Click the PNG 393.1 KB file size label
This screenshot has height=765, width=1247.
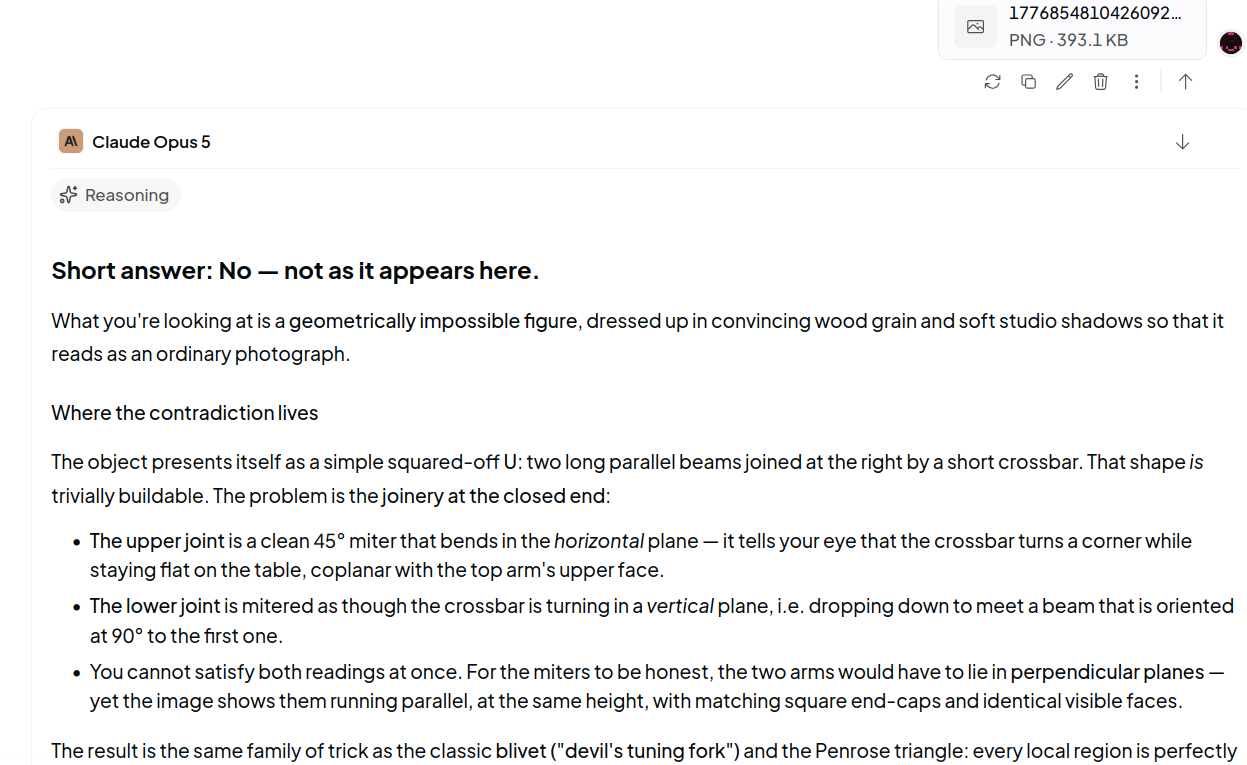pos(1068,40)
